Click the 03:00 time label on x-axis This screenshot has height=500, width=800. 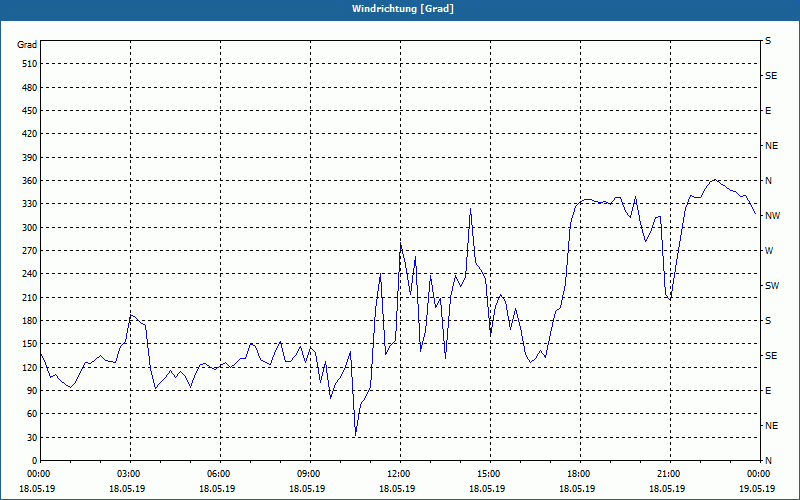pyautogui.click(x=131, y=474)
